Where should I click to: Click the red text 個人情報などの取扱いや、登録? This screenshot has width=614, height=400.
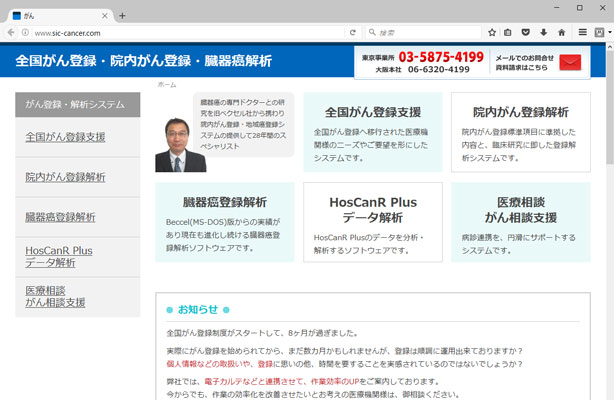pos(220,364)
